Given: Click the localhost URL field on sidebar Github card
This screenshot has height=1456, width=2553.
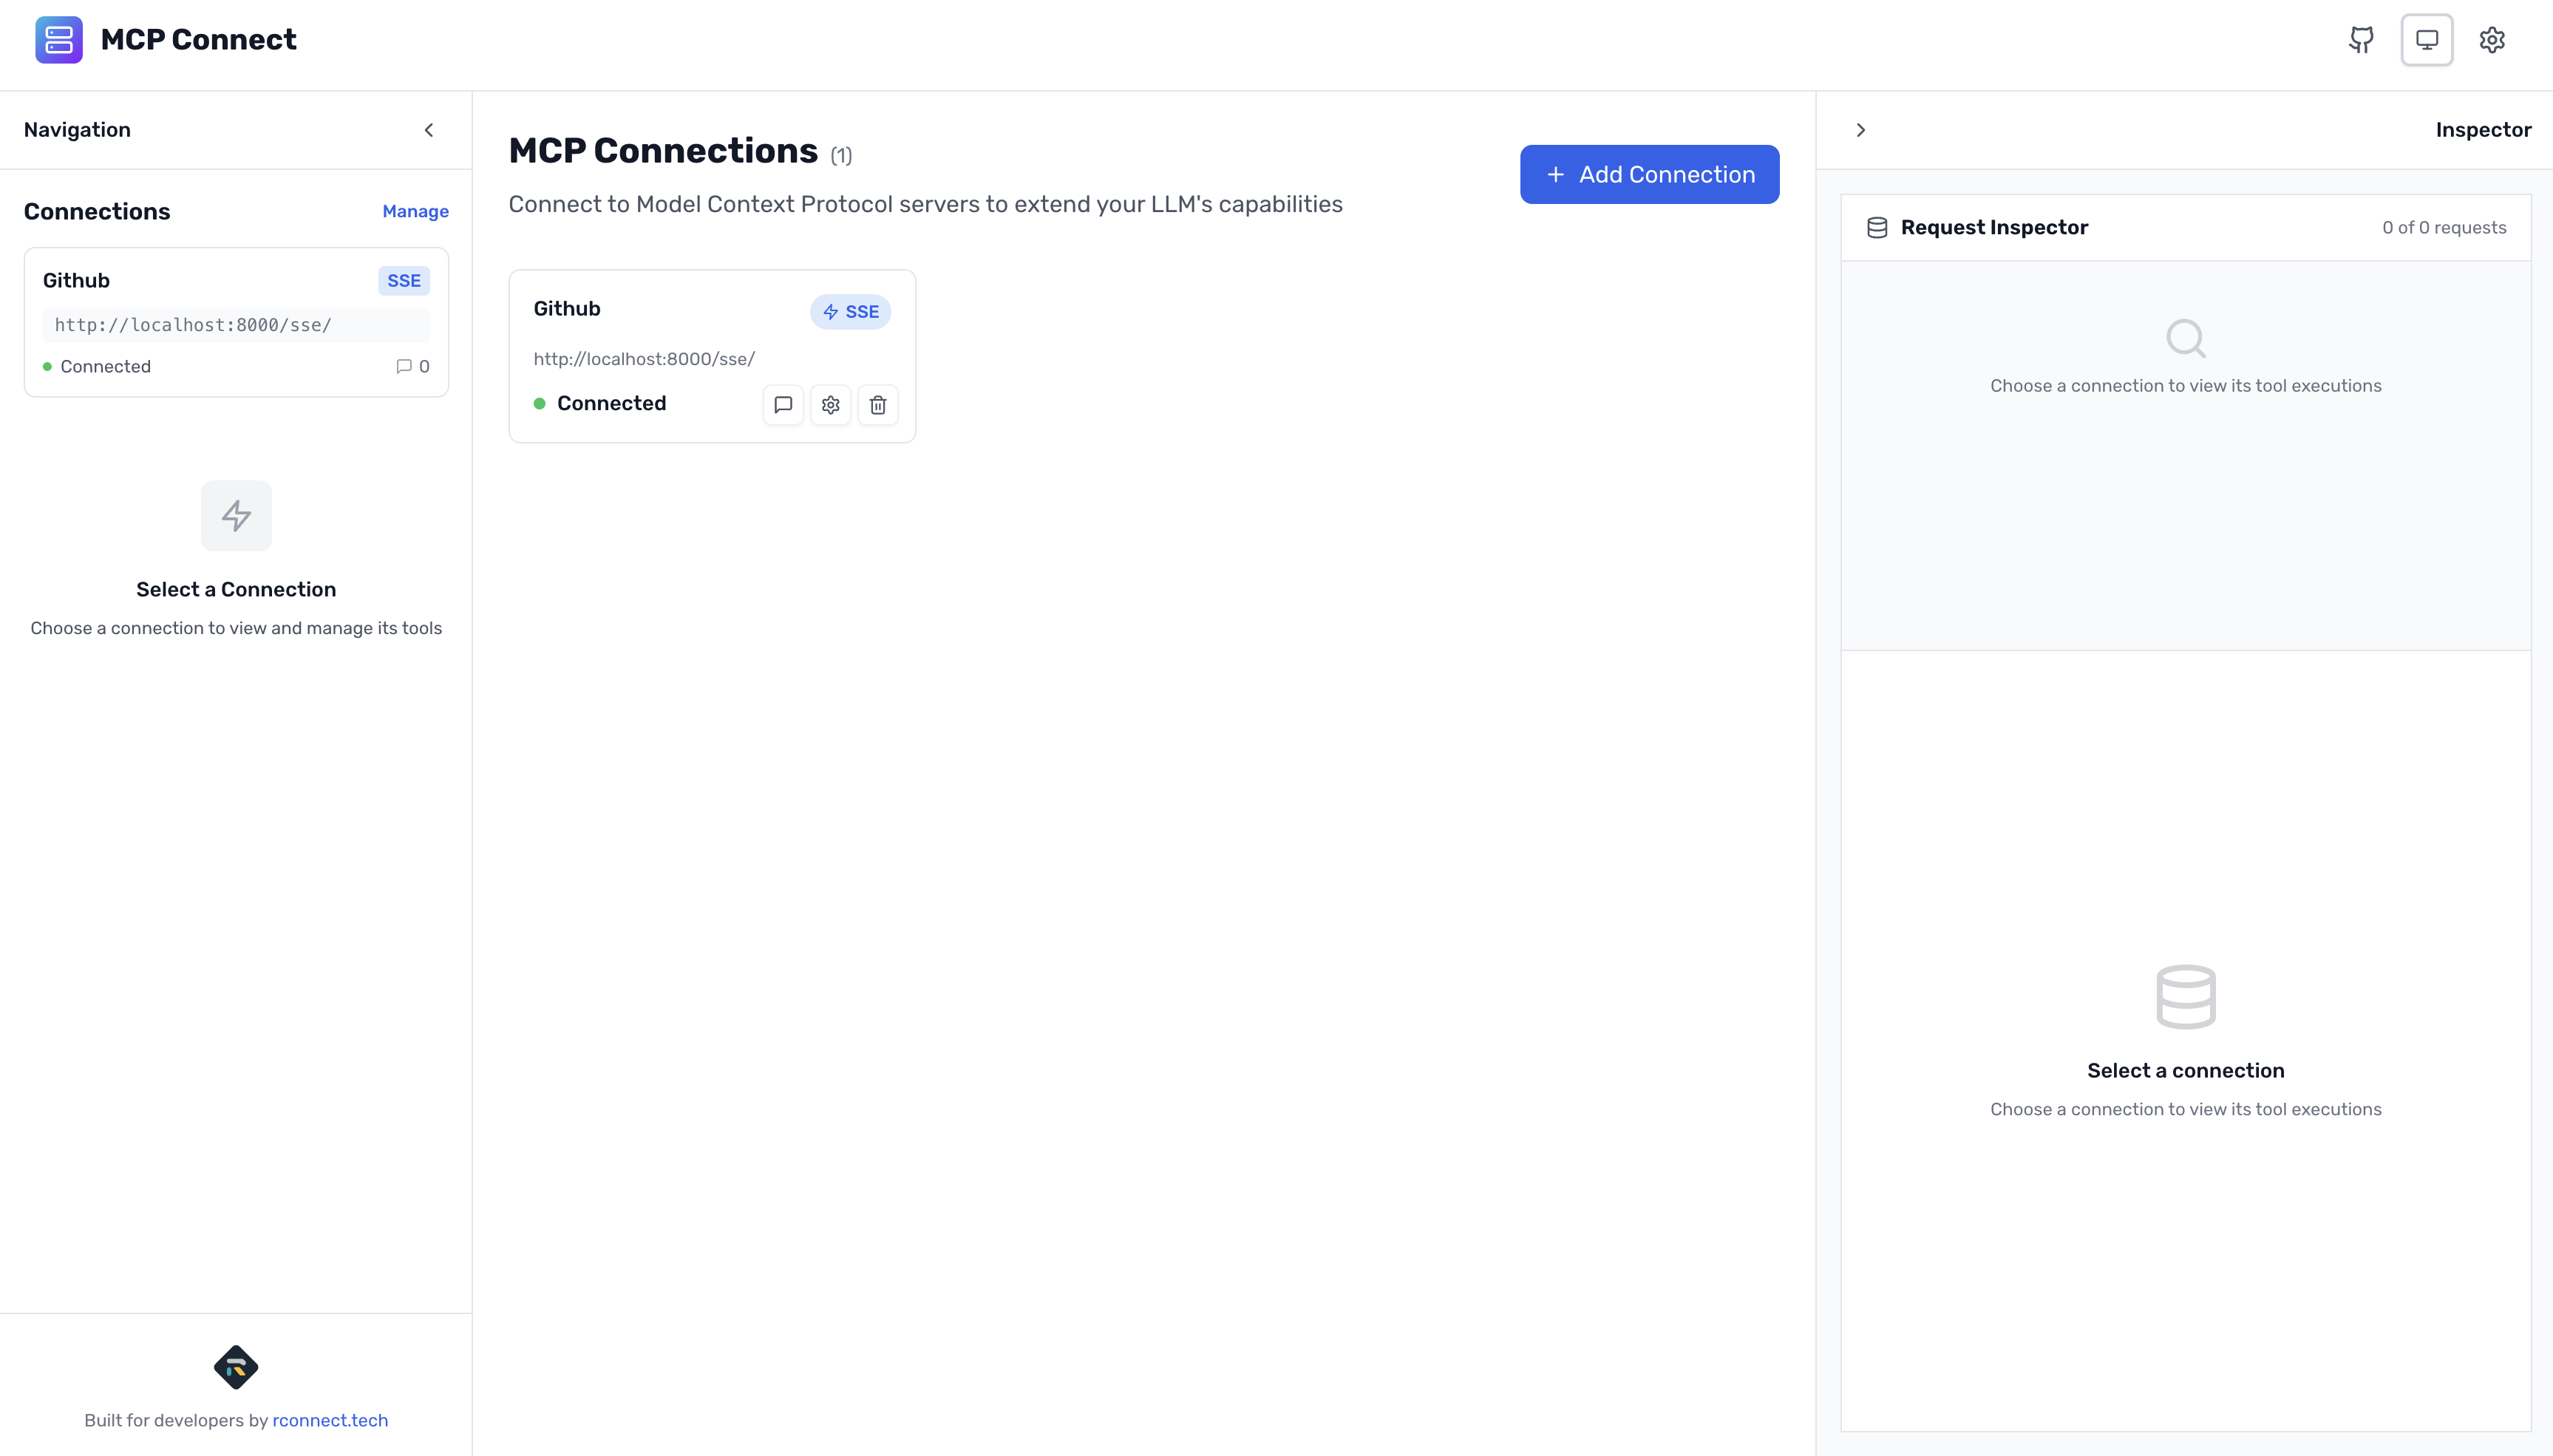Looking at the screenshot, I should click(x=236, y=324).
